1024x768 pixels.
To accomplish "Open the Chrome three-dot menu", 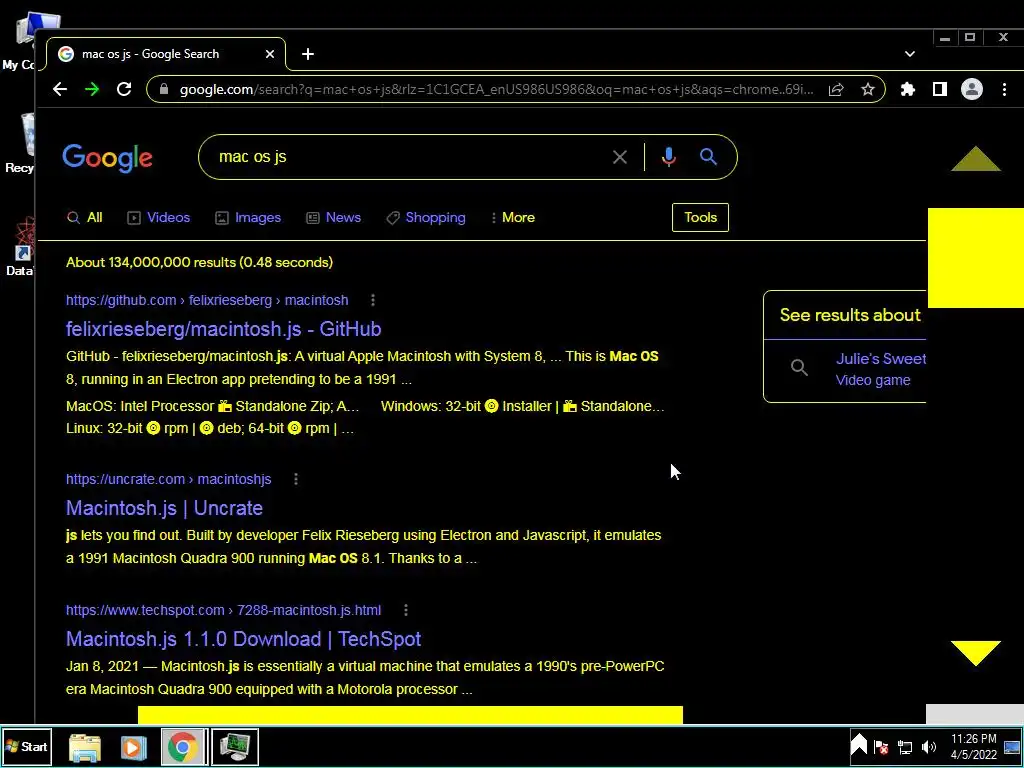I will tap(1004, 89).
